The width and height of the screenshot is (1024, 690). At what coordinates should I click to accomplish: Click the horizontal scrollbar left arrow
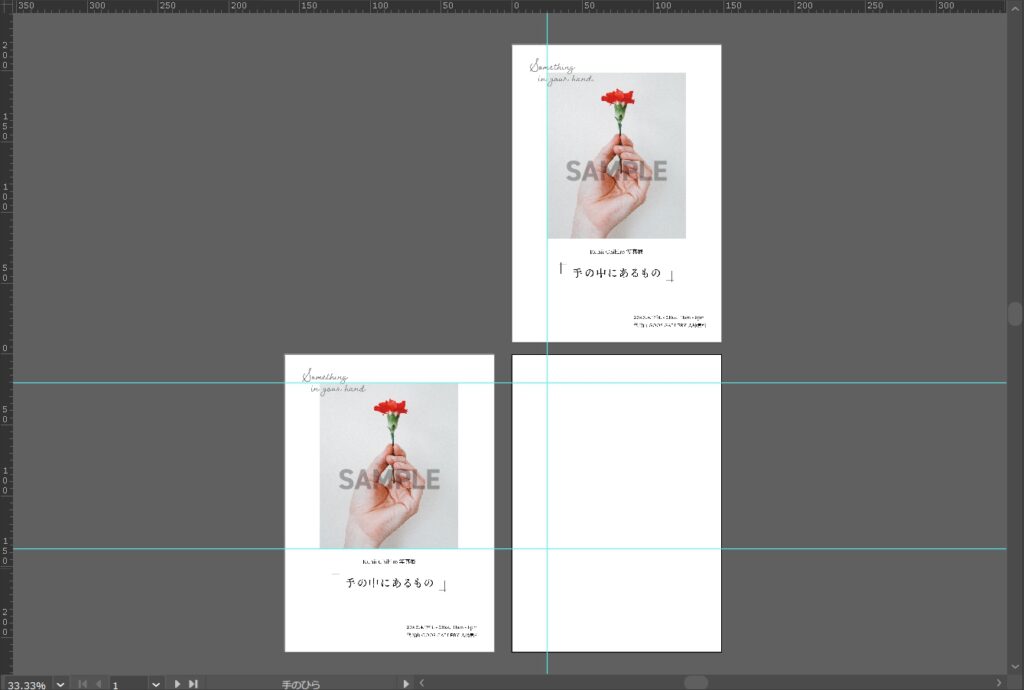421,683
